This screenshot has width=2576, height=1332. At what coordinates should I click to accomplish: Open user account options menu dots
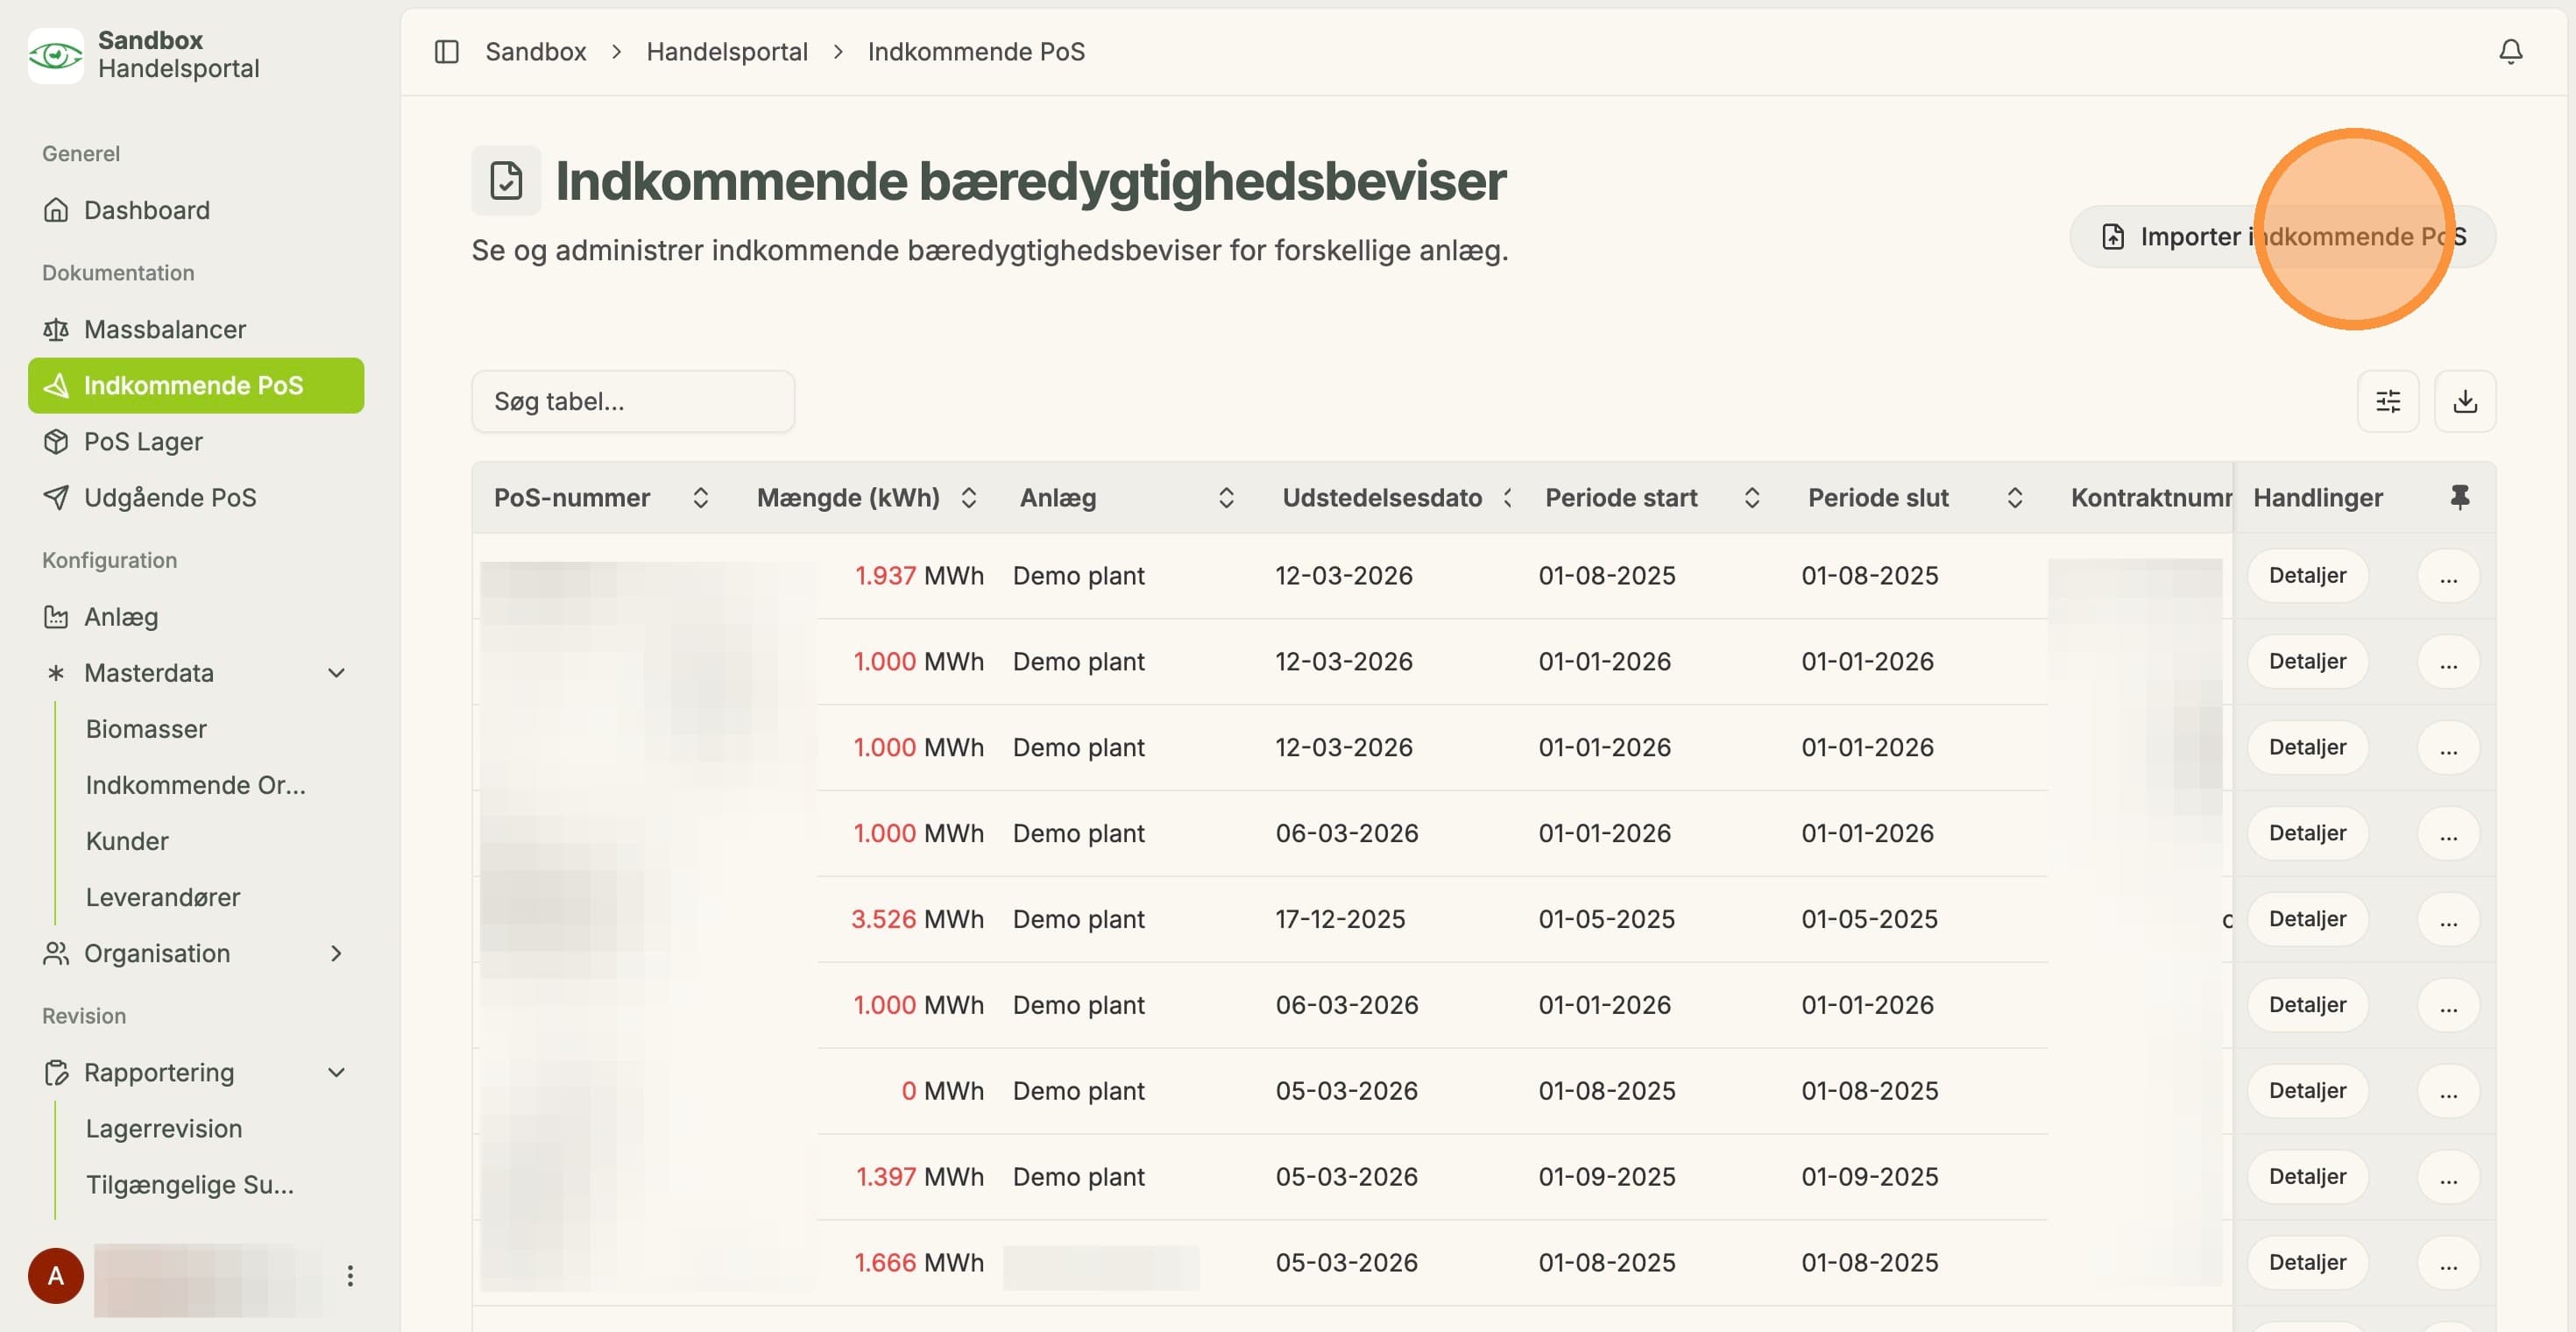(350, 1275)
